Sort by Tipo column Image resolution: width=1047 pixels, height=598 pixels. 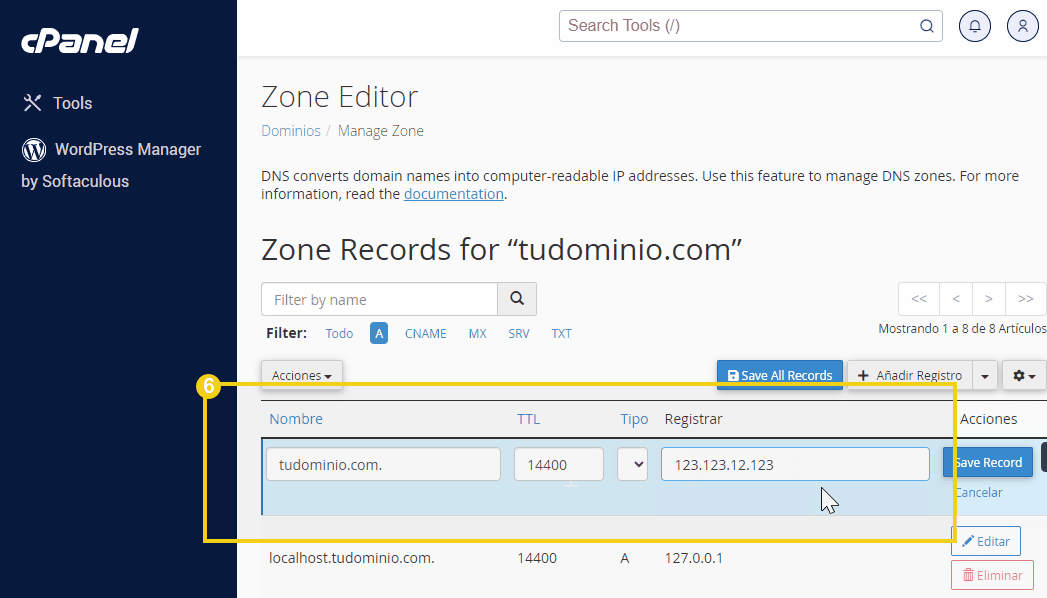(x=634, y=419)
